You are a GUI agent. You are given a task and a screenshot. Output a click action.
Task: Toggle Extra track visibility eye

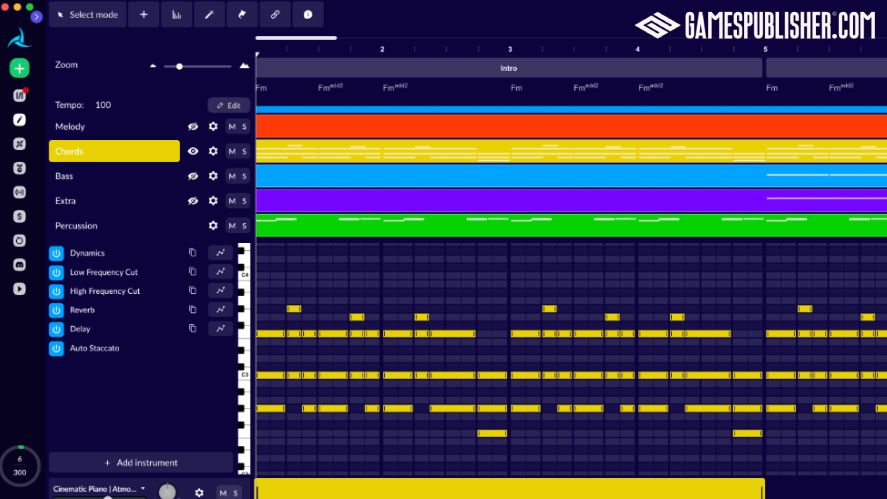(x=193, y=201)
